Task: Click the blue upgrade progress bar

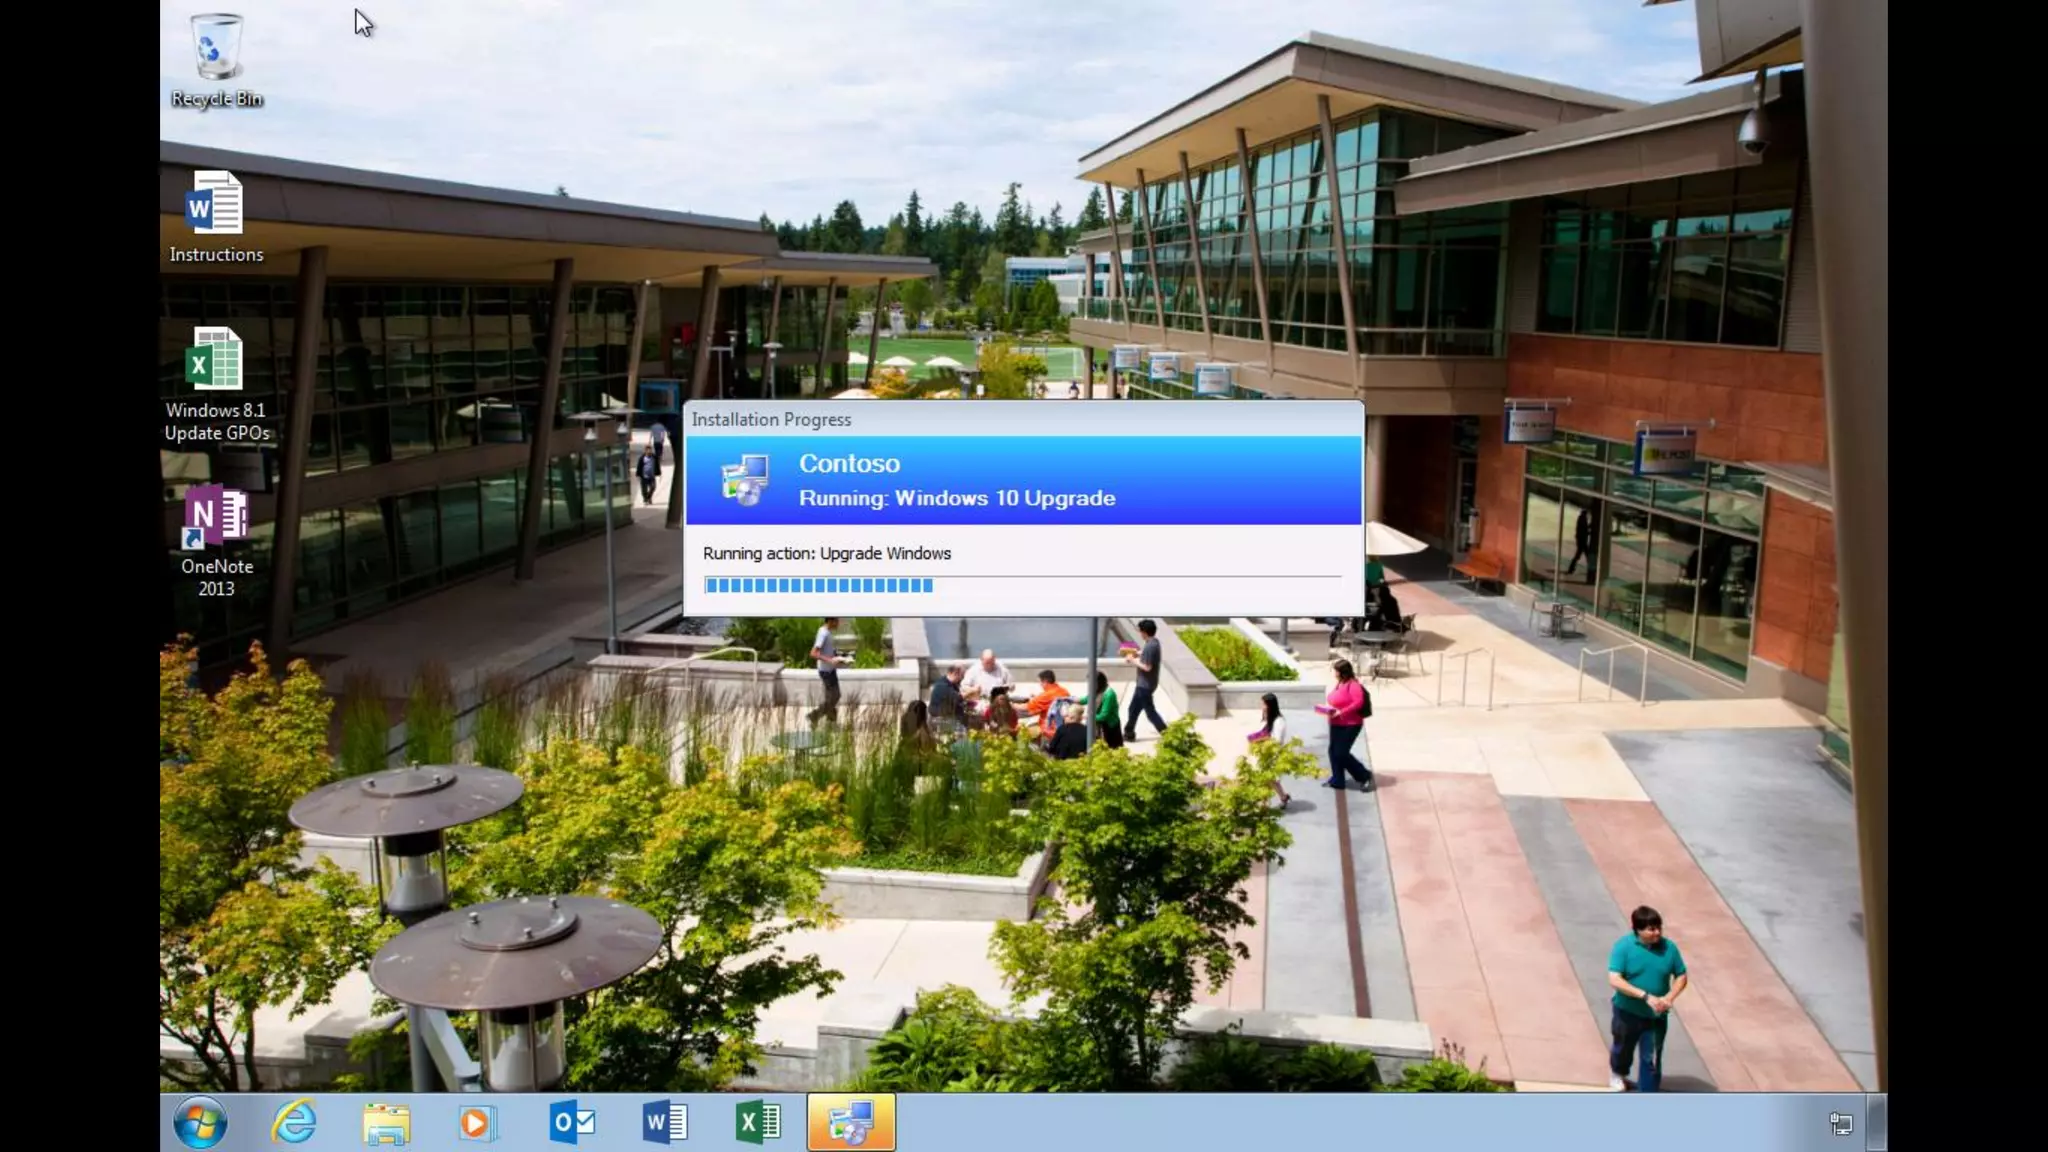Action: pos(818,586)
